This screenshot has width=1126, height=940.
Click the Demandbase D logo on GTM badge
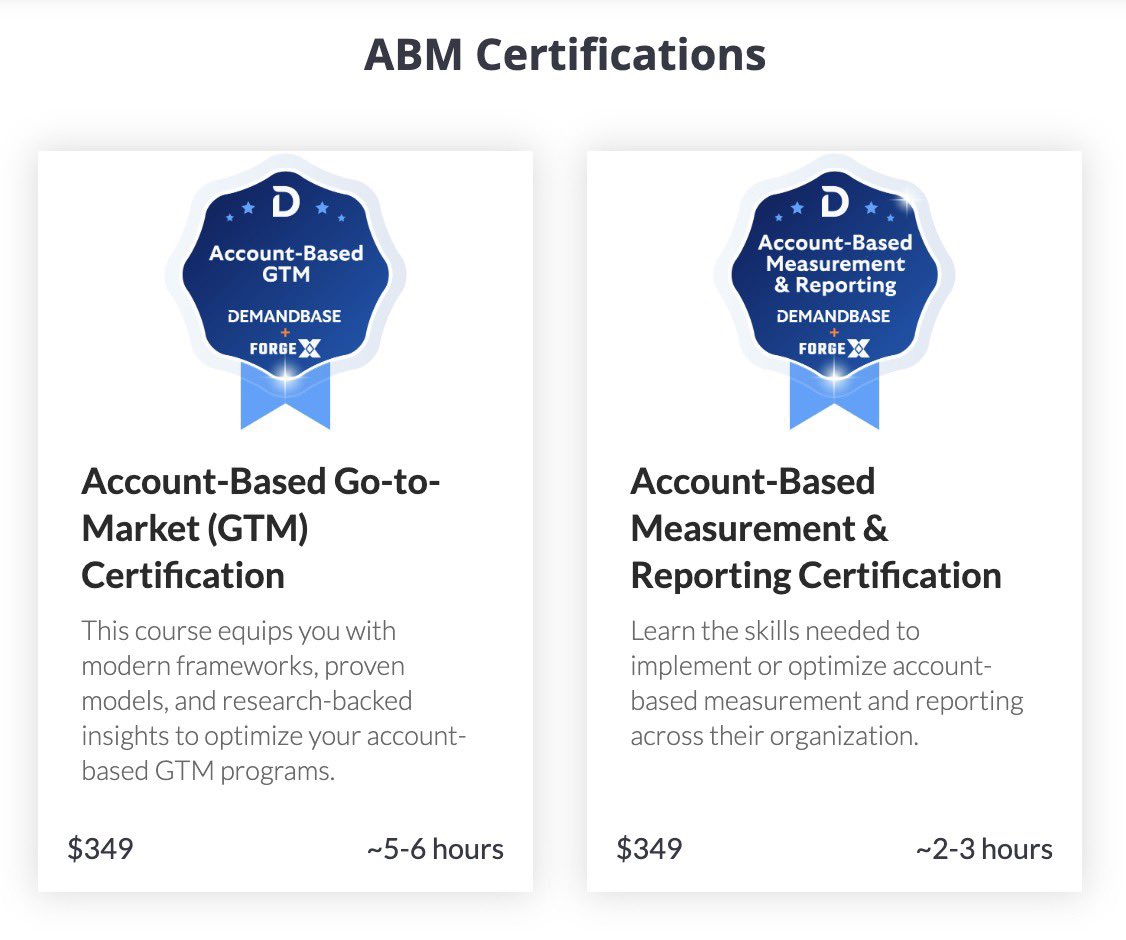point(286,202)
